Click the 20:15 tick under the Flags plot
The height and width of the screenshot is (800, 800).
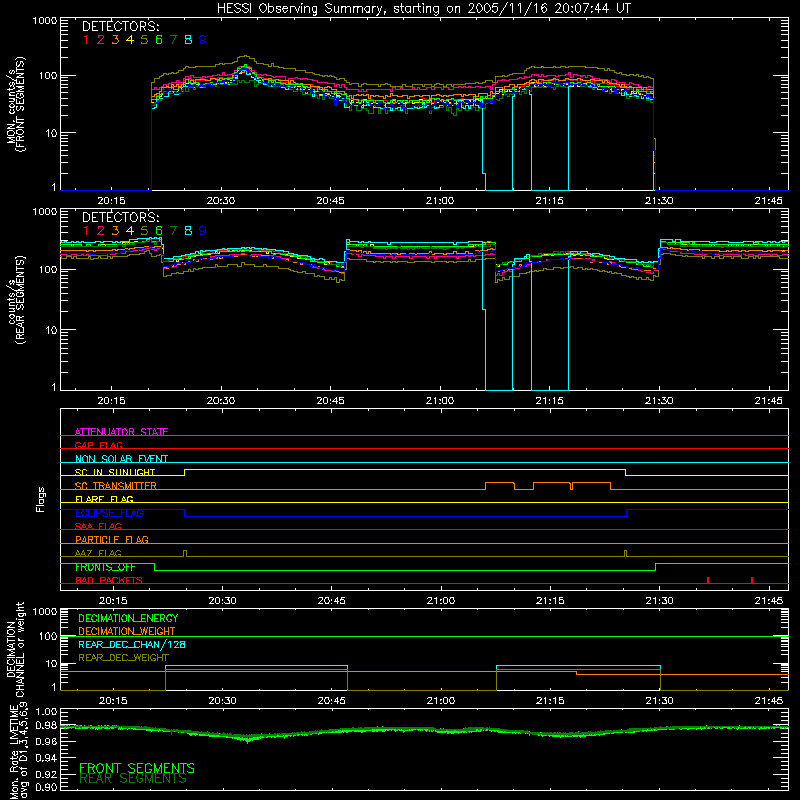113,601
